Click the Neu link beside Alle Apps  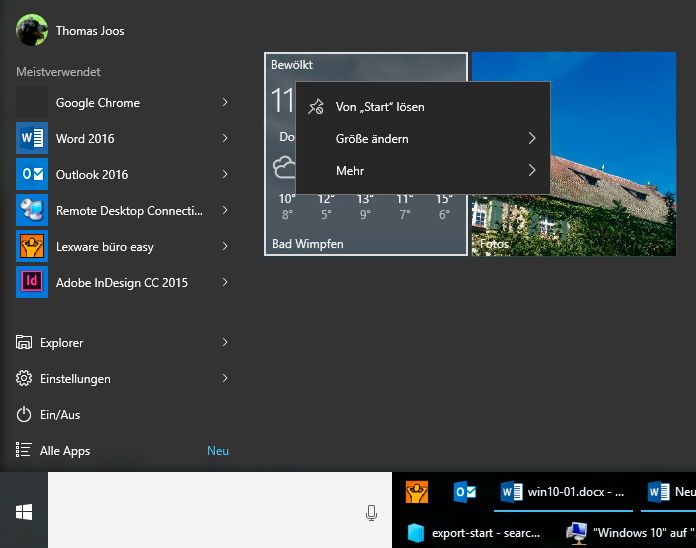coord(218,450)
